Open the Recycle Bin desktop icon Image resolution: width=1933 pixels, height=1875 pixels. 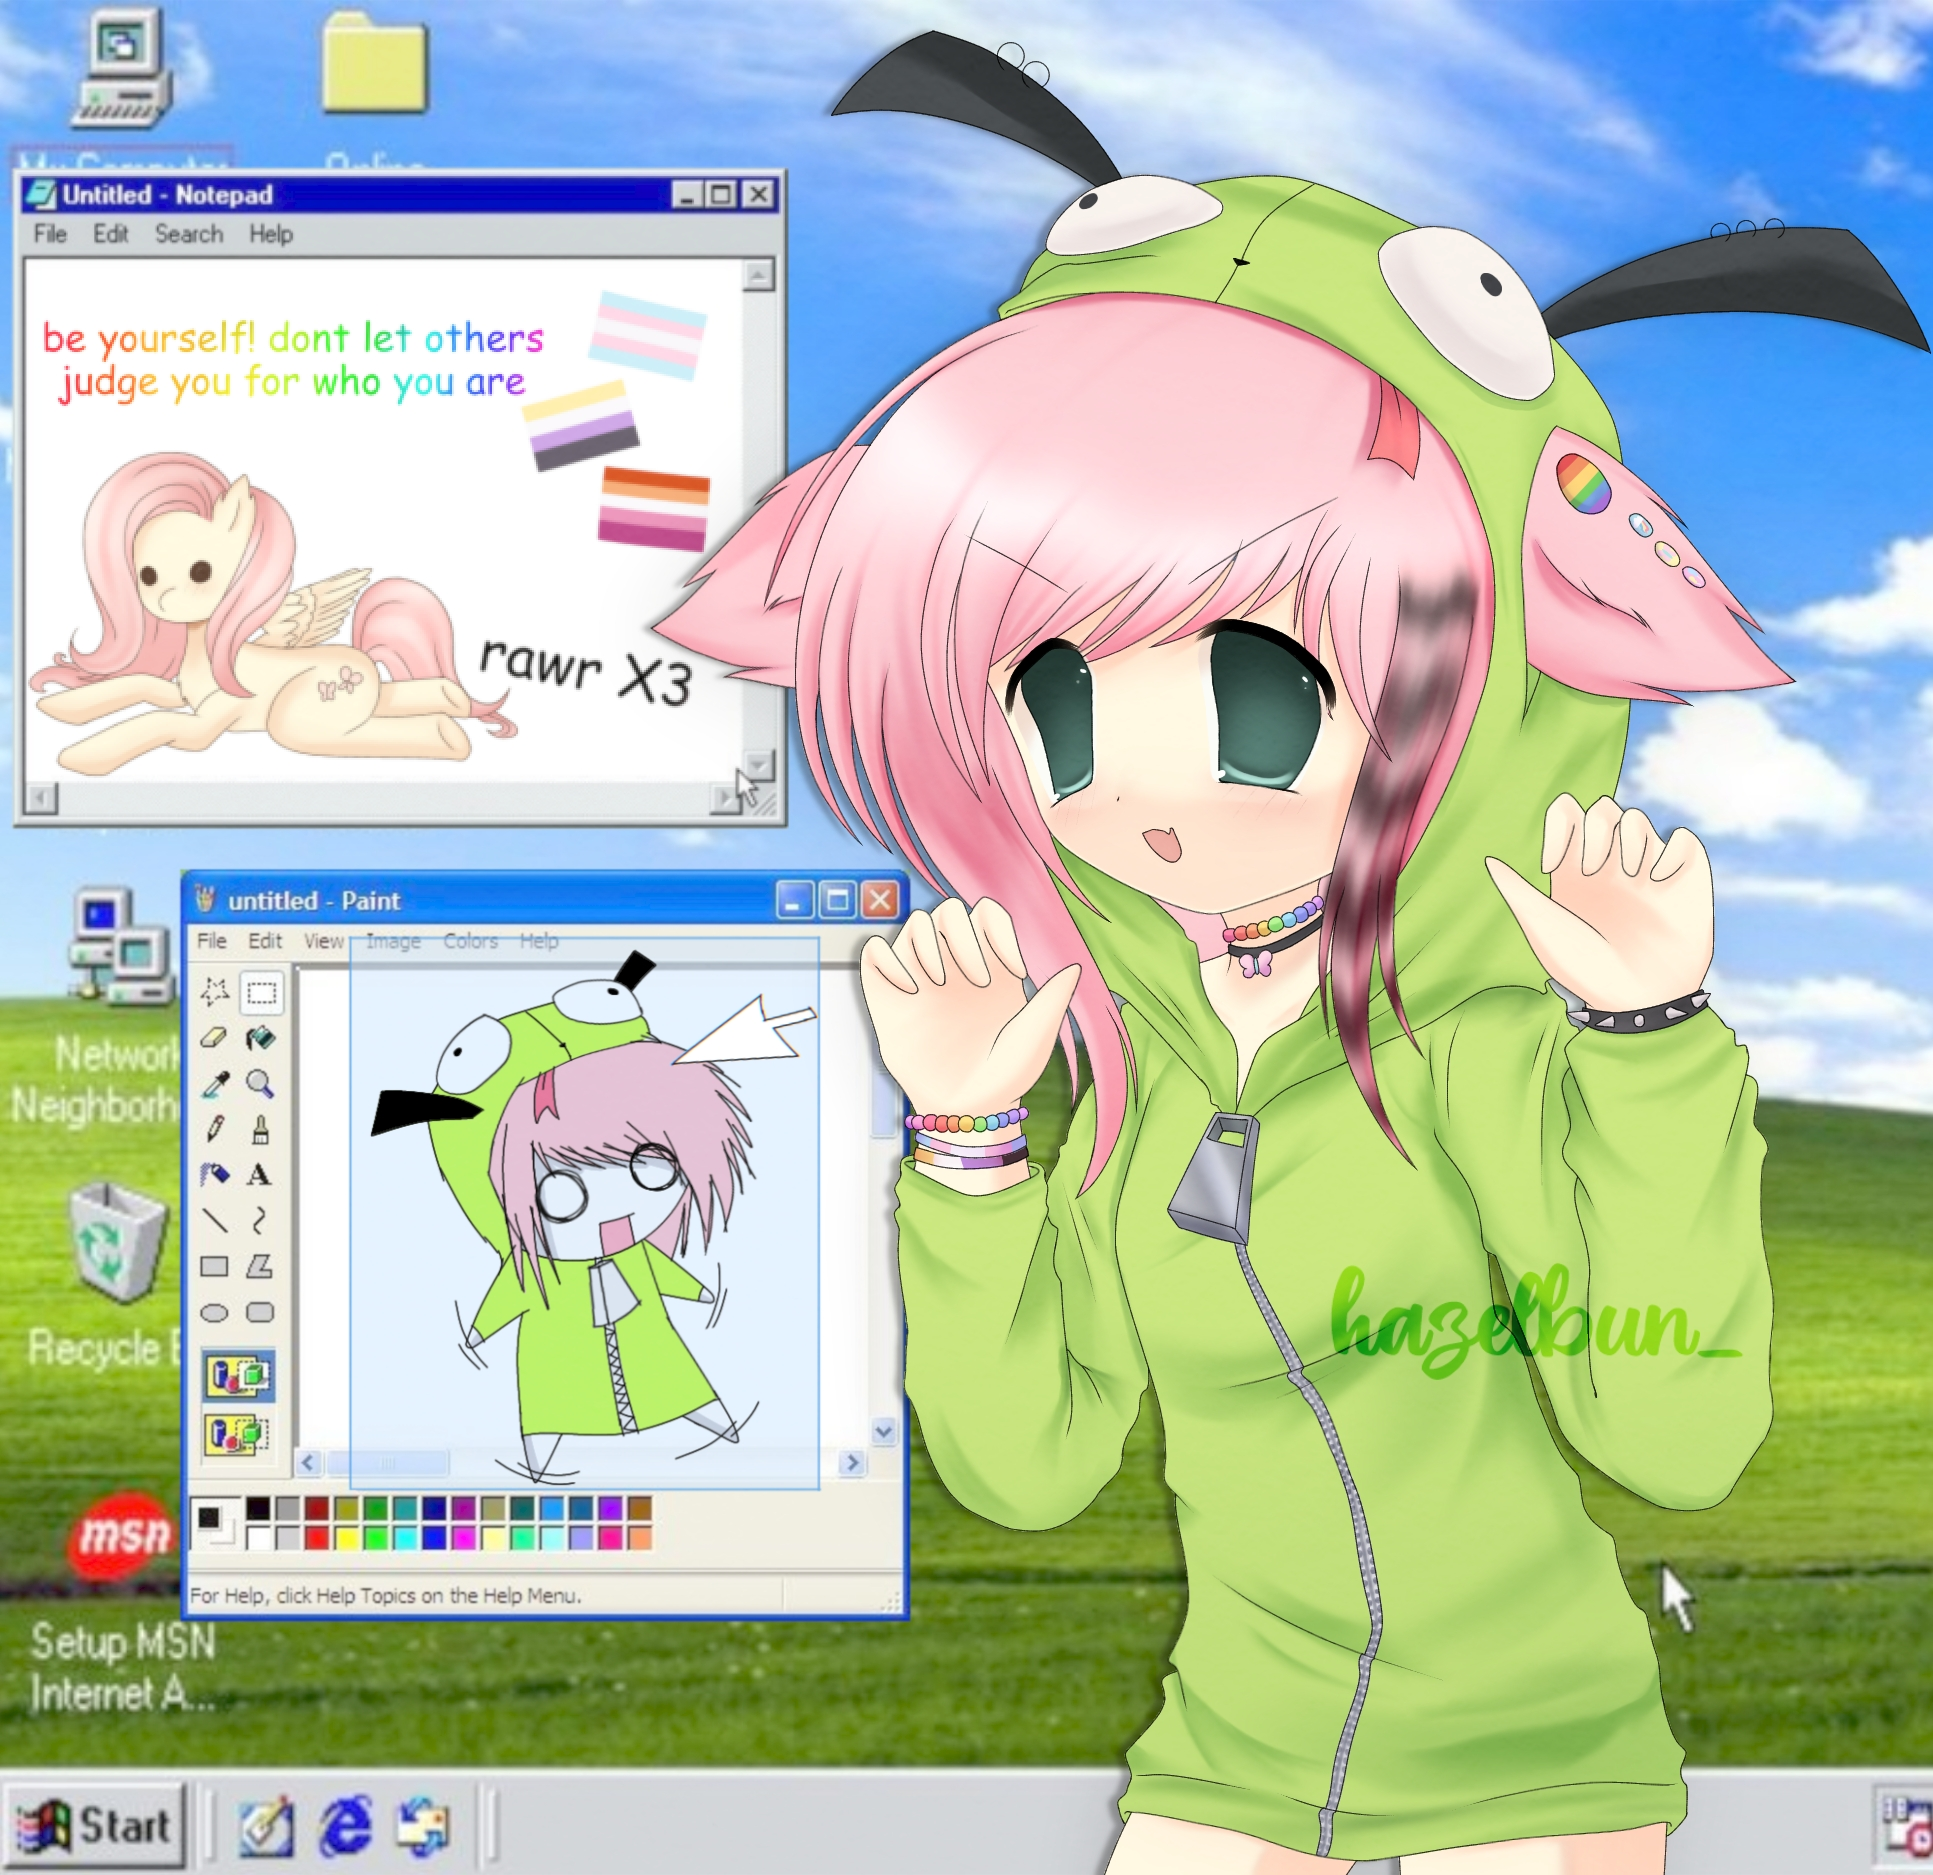pyautogui.click(x=118, y=1243)
